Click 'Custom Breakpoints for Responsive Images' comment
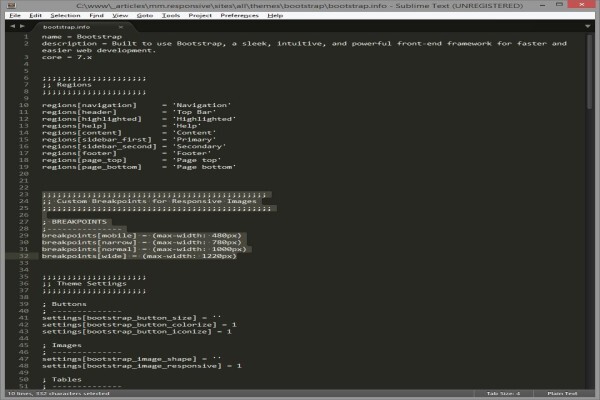 (x=157, y=201)
